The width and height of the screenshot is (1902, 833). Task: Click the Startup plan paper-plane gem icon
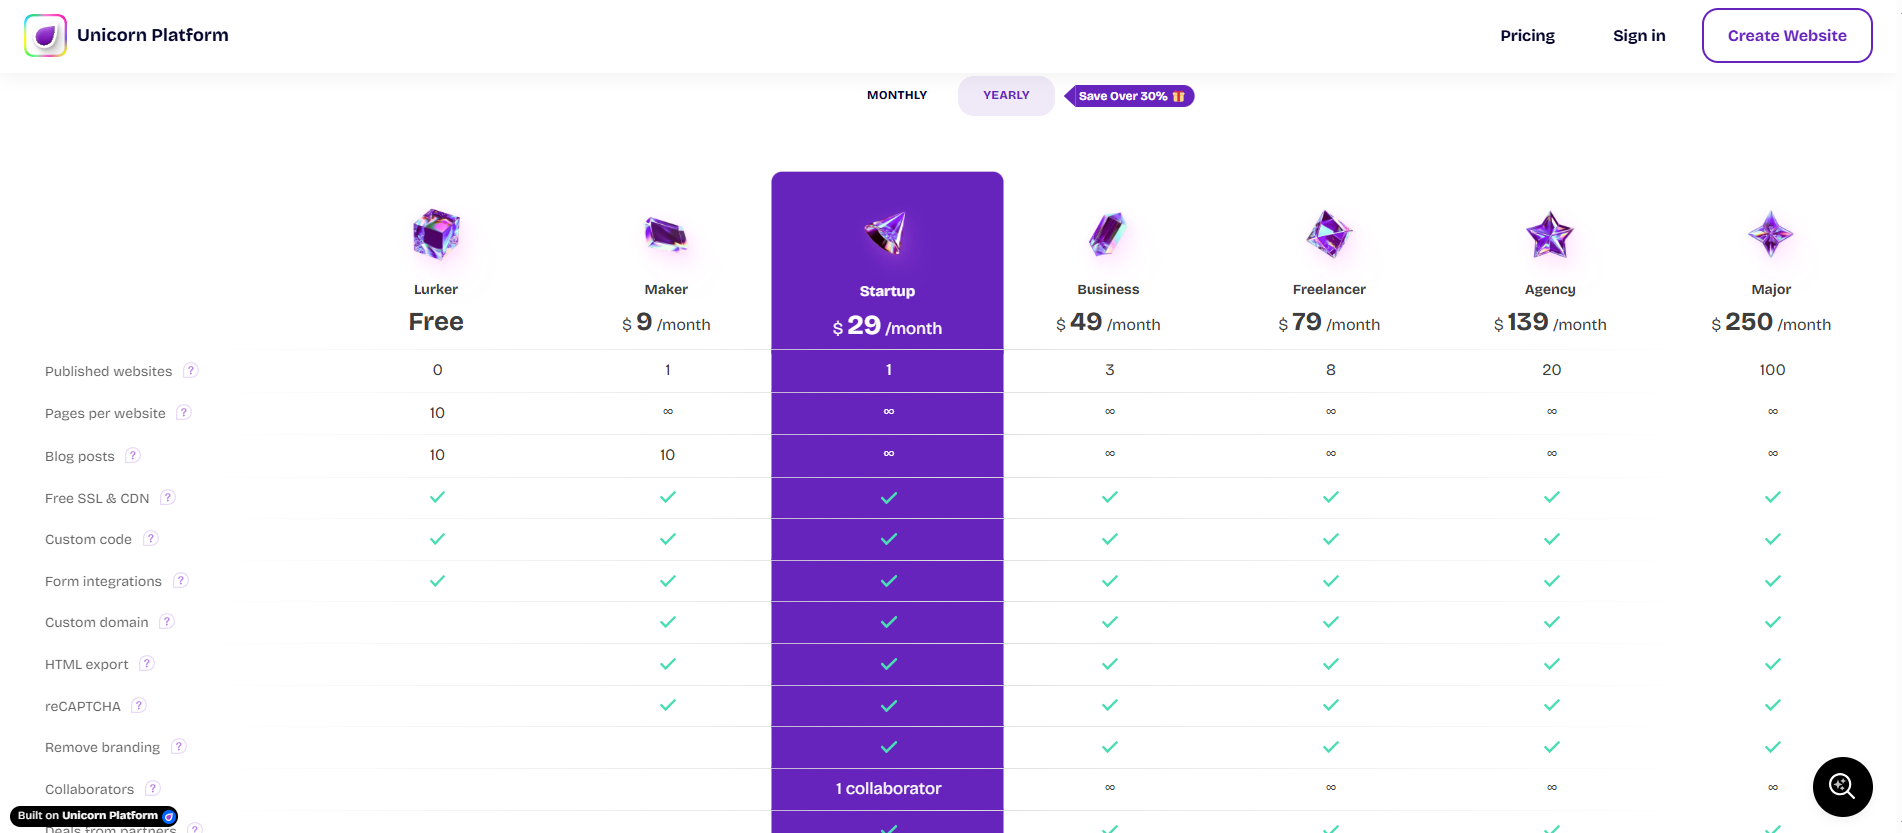(887, 233)
